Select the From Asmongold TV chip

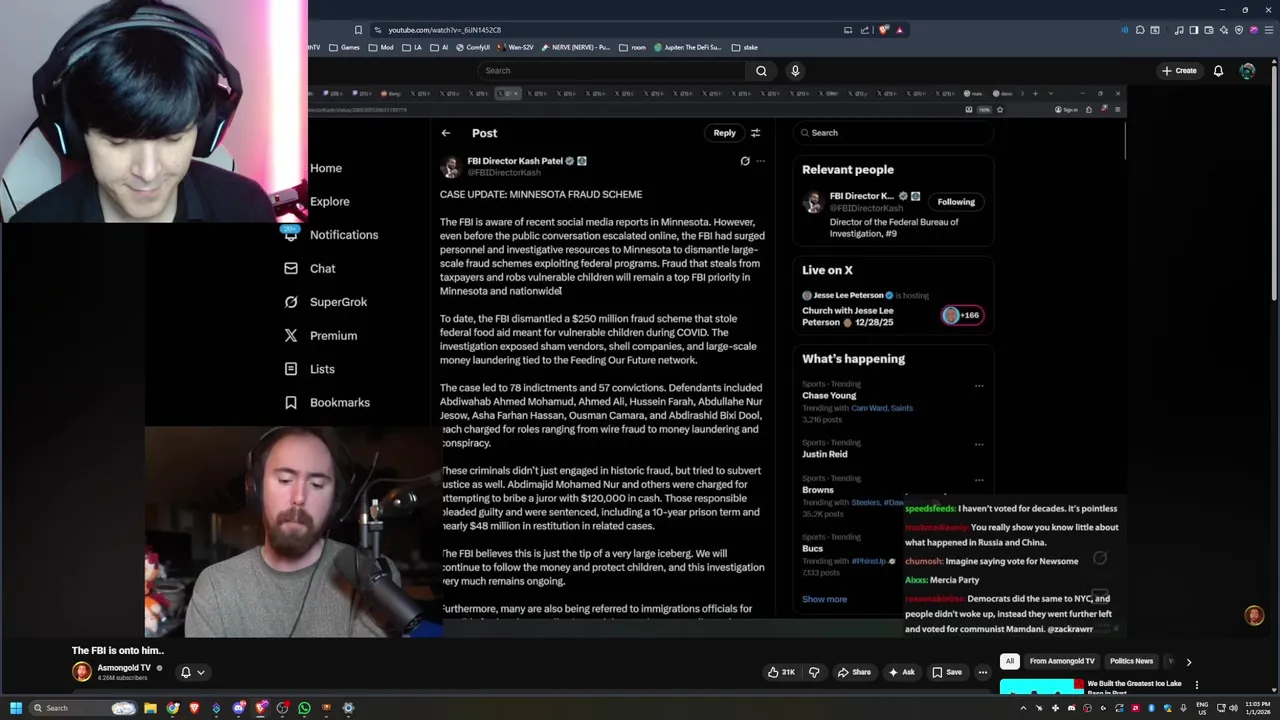(1062, 661)
